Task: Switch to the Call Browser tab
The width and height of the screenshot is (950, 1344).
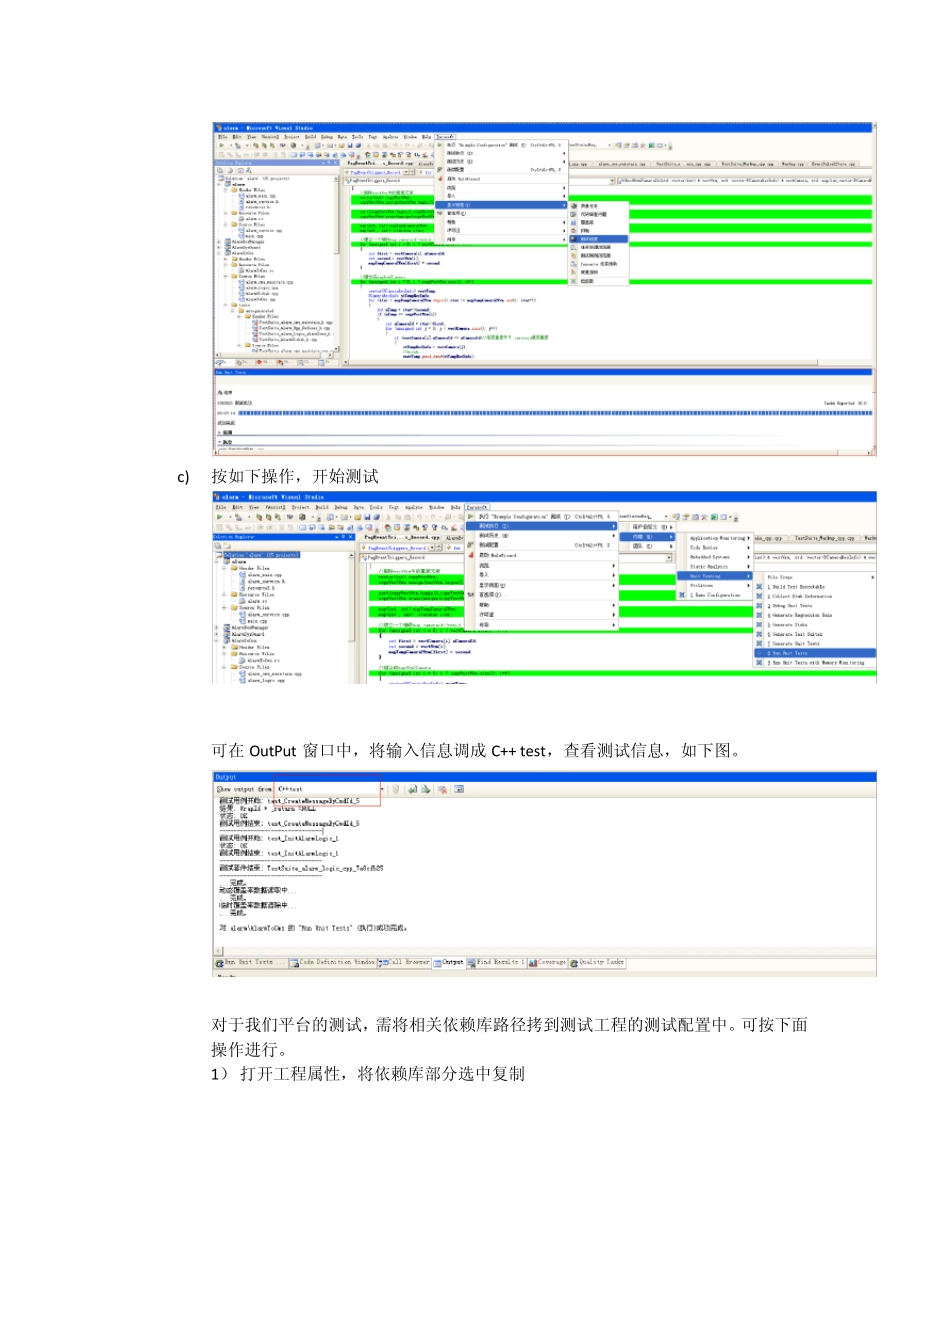Action: (x=405, y=962)
